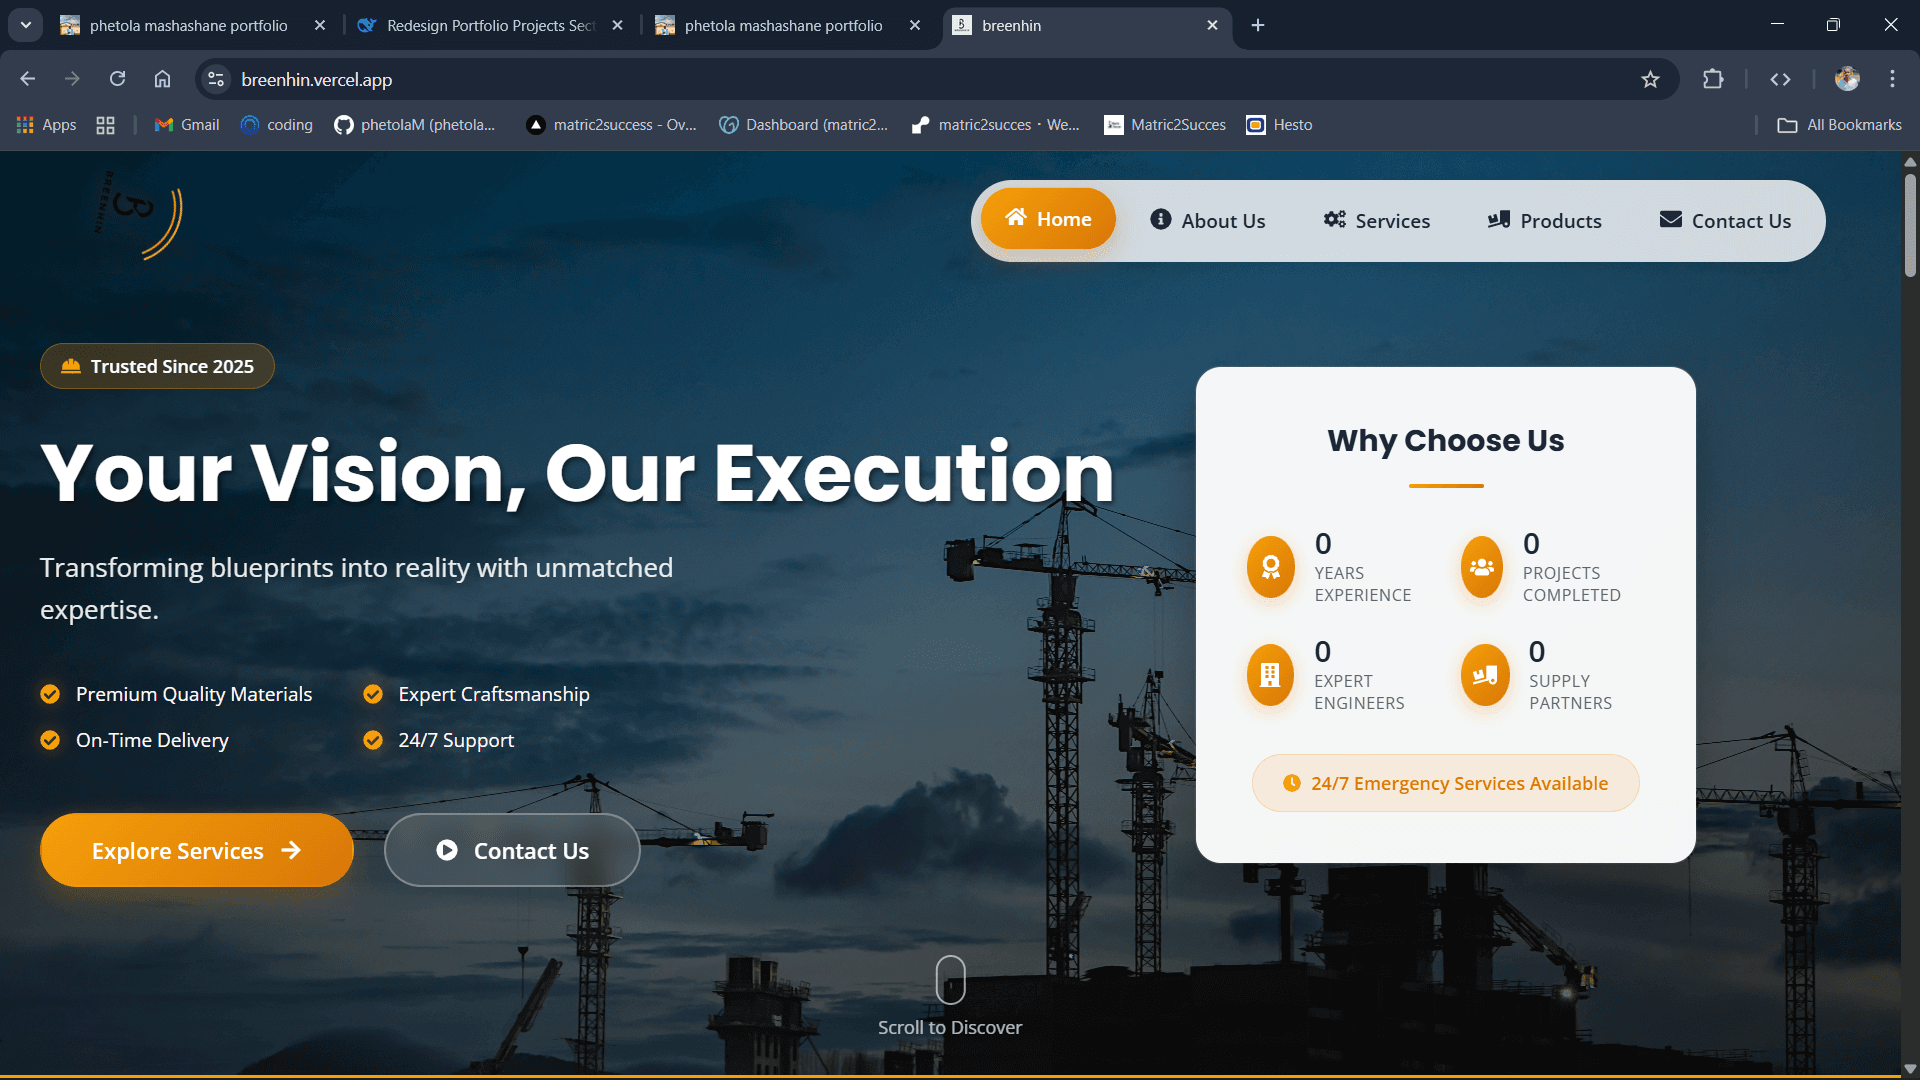Click the info icon beside About Us
Viewport: 1920px width, 1080px height.
coord(1161,220)
